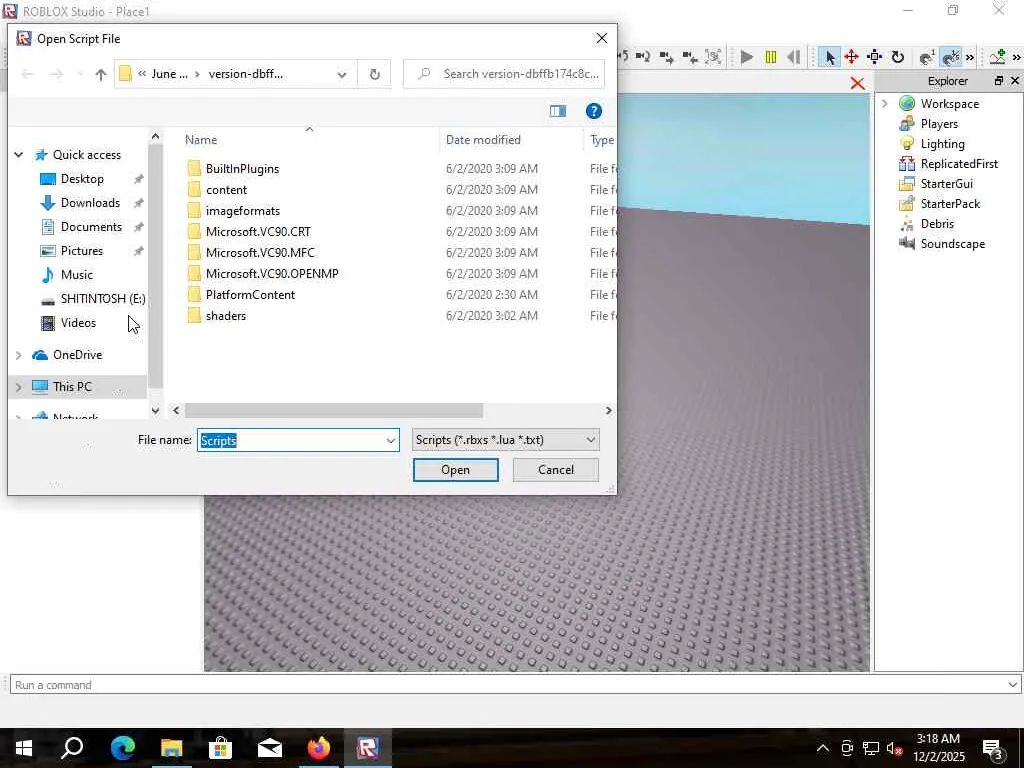Click the Workspace globe icon
Screen dimensions: 1024x768
point(906,103)
